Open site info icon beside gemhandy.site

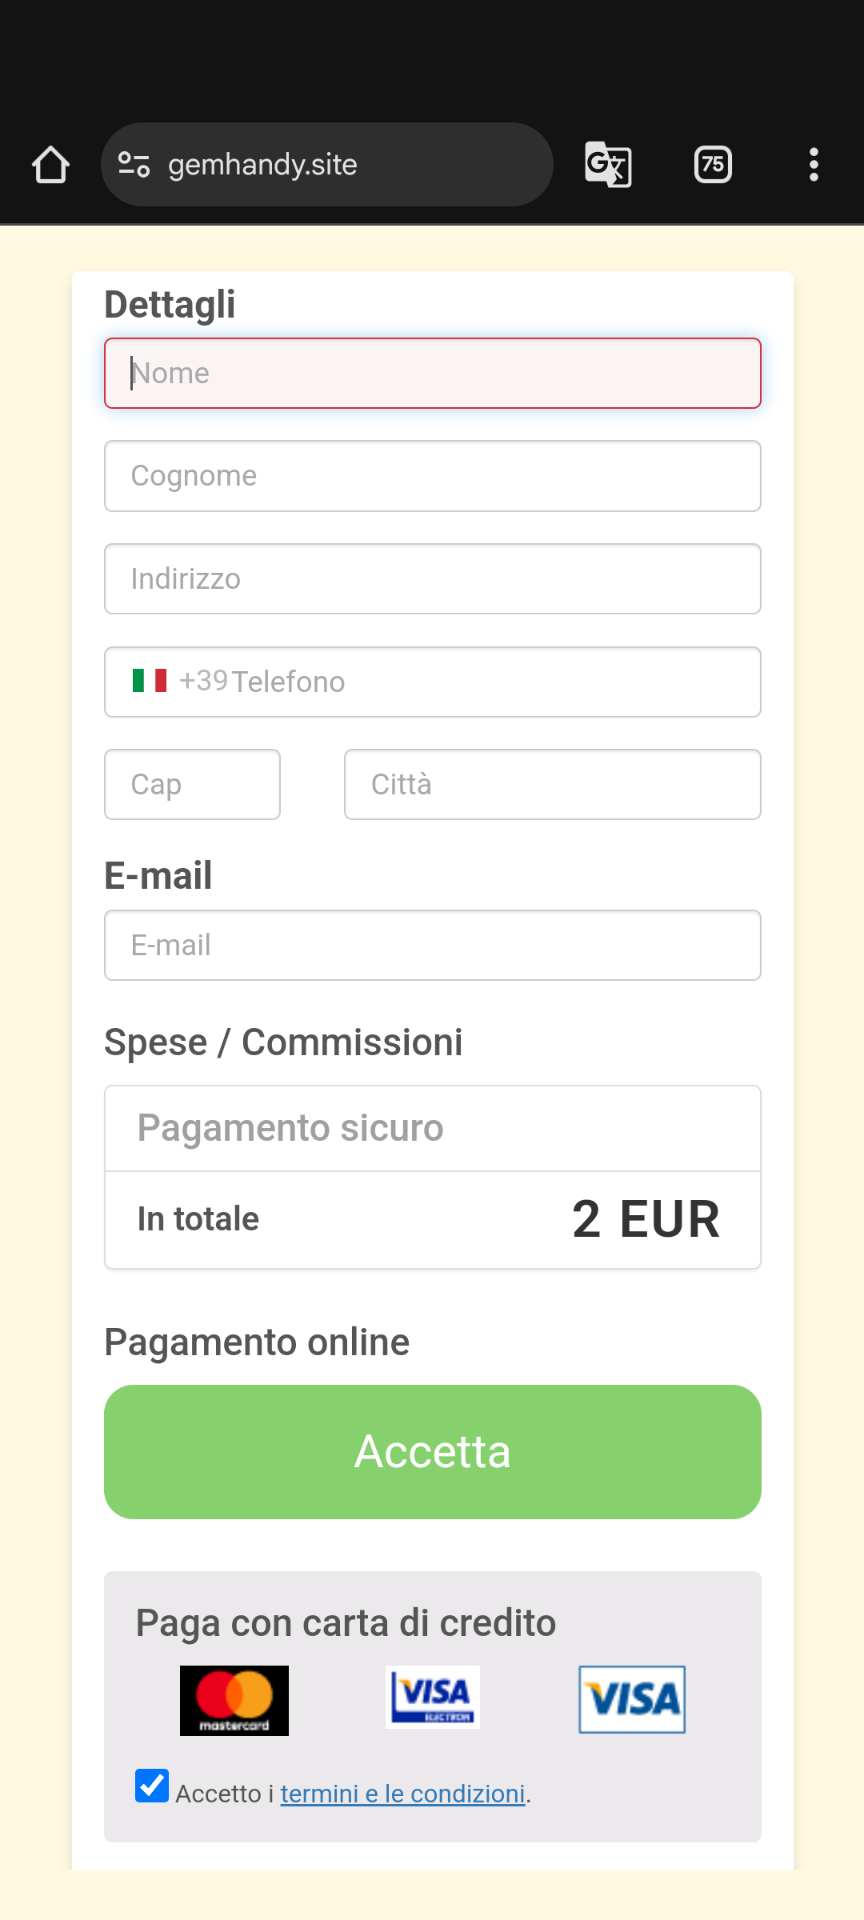click(x=134, y=164)
